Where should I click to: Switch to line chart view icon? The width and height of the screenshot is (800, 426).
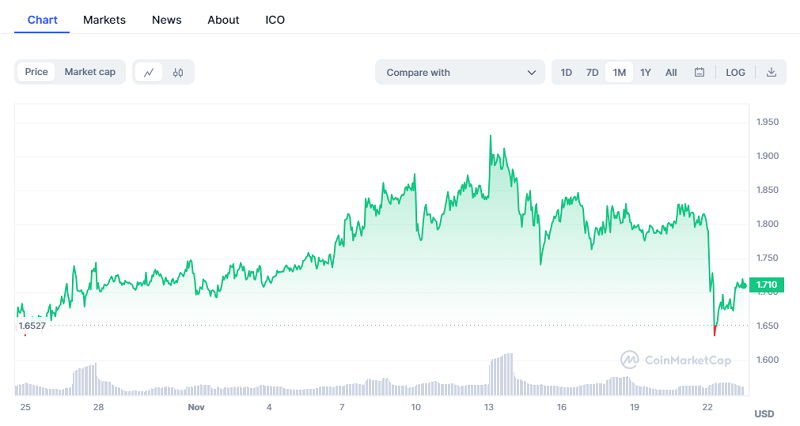tap(149, 72)
